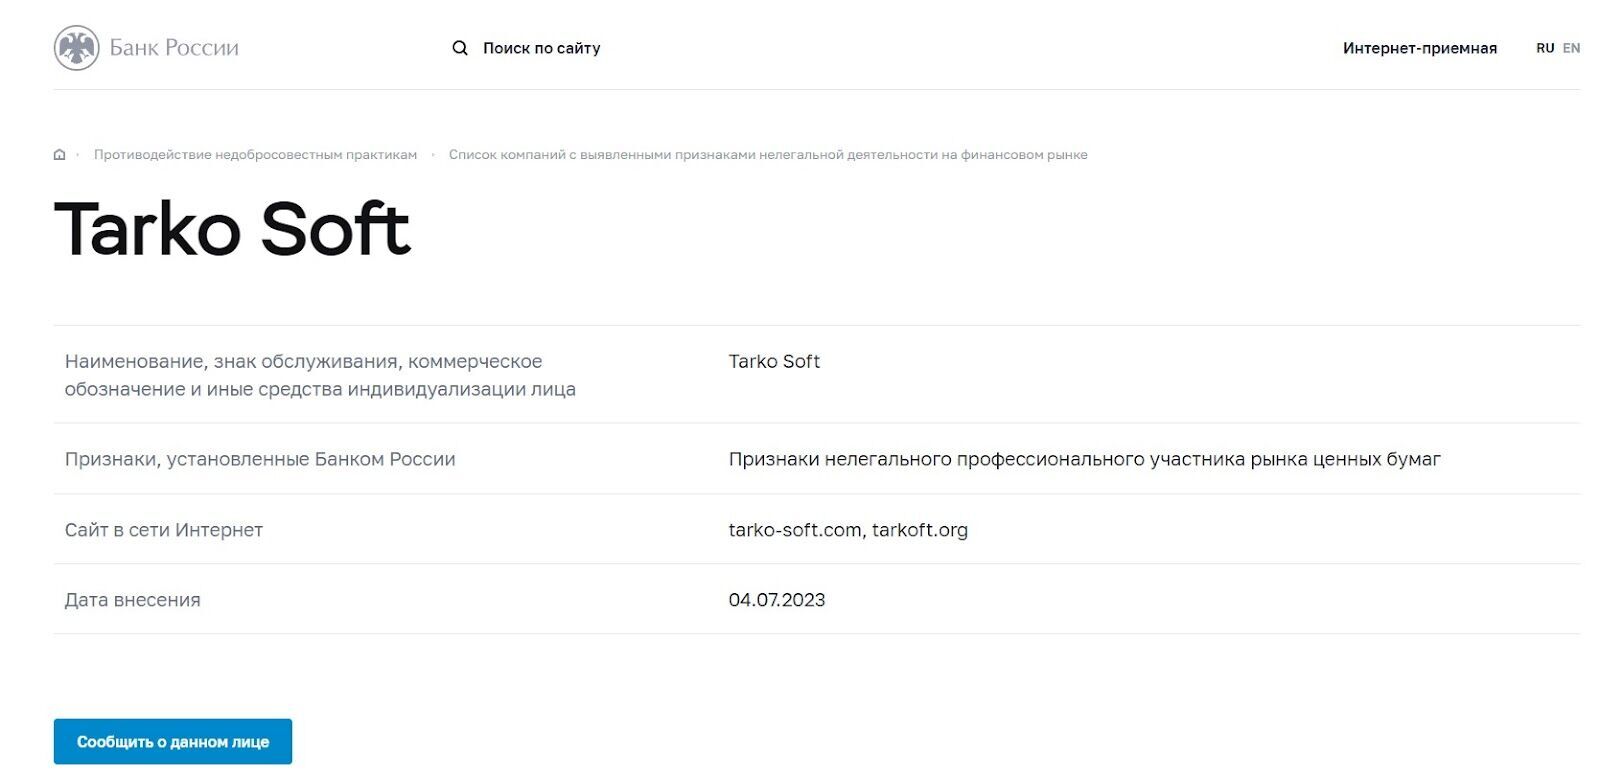Click the date 04.07.2023 entry
This screenshot has height=777, width=1600.
[777, 600]
